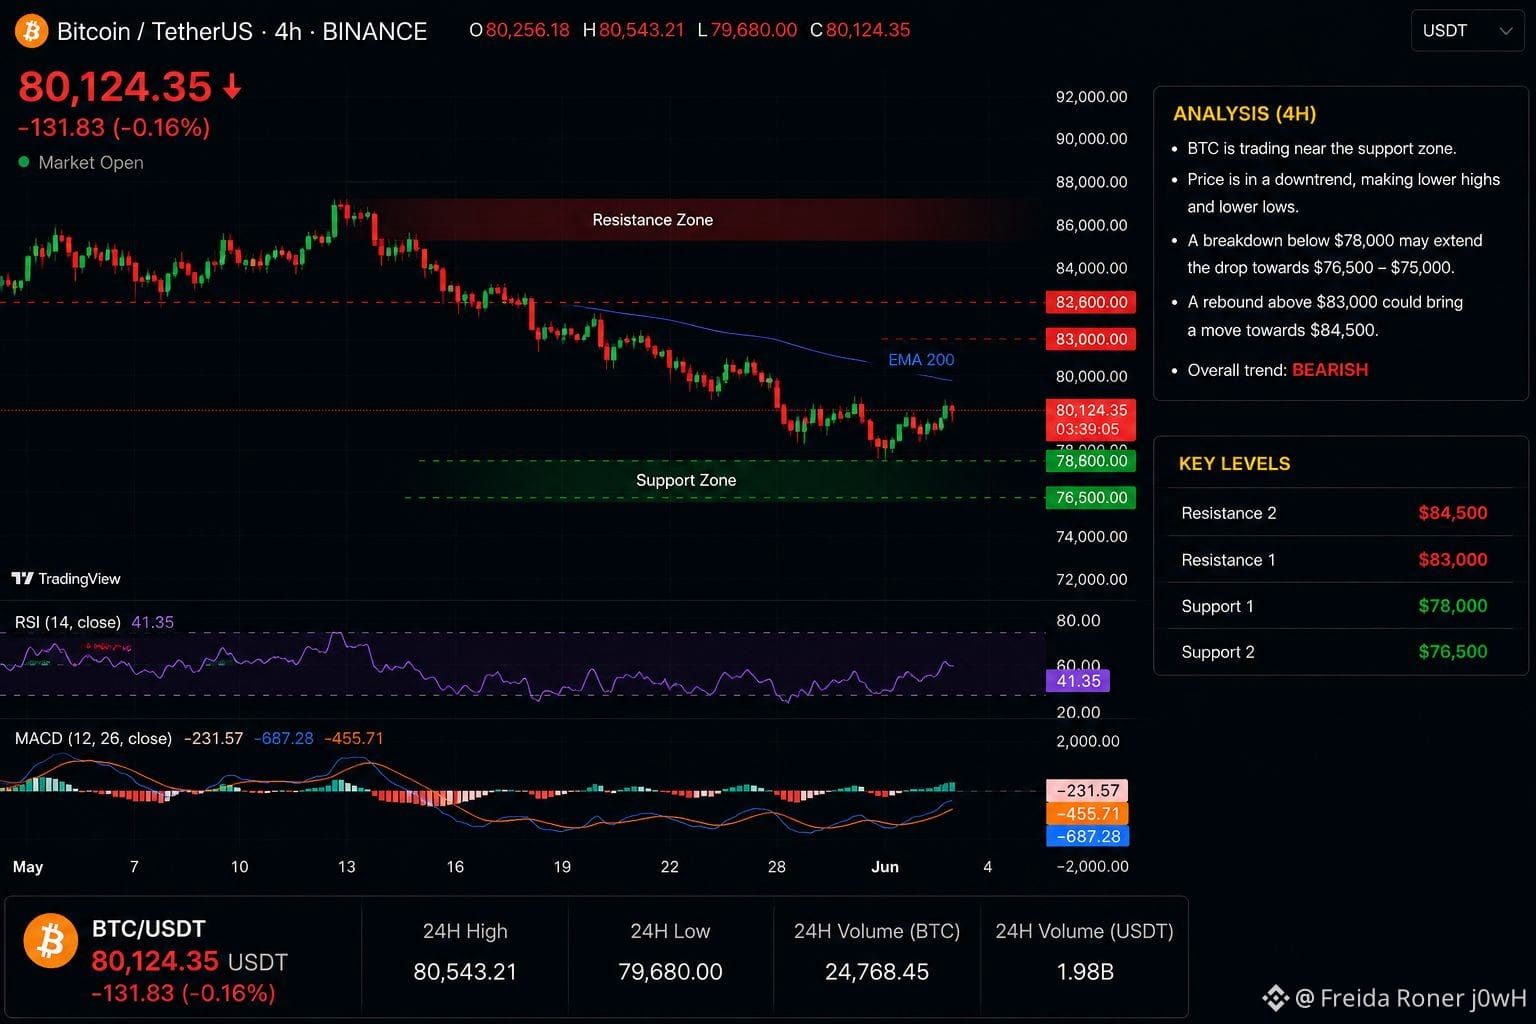Select the Resistance 1 row in Key Levels
The image size is (1536, 1024).
pos(1341,560)
